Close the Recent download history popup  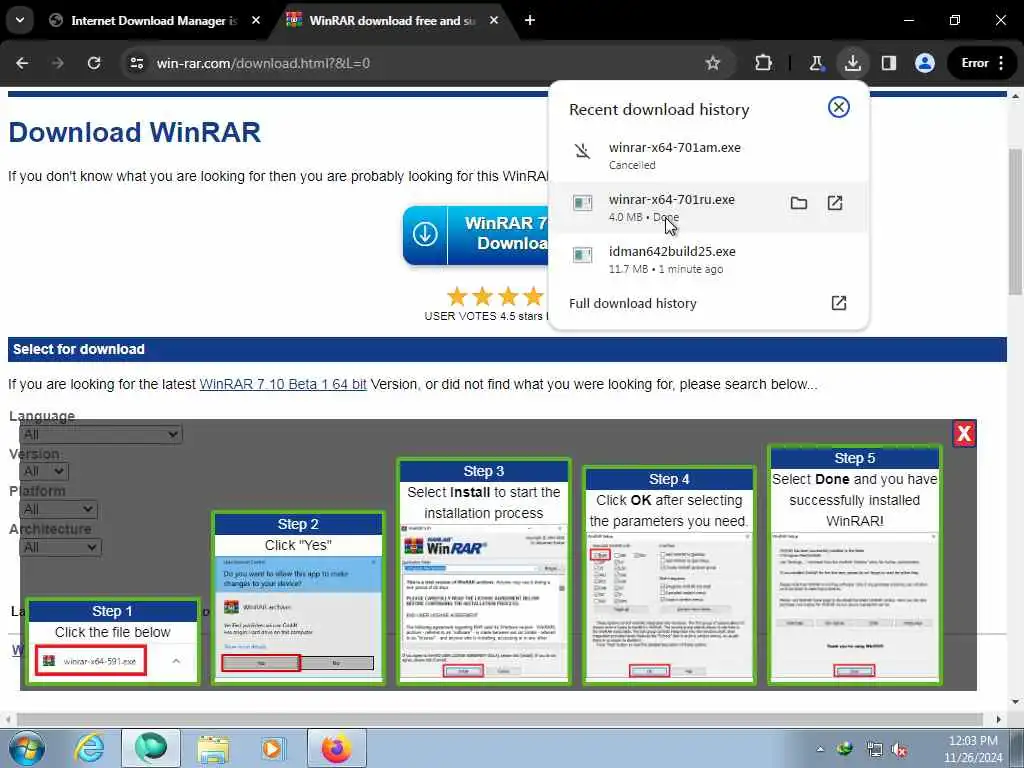(x=839, y=107)
